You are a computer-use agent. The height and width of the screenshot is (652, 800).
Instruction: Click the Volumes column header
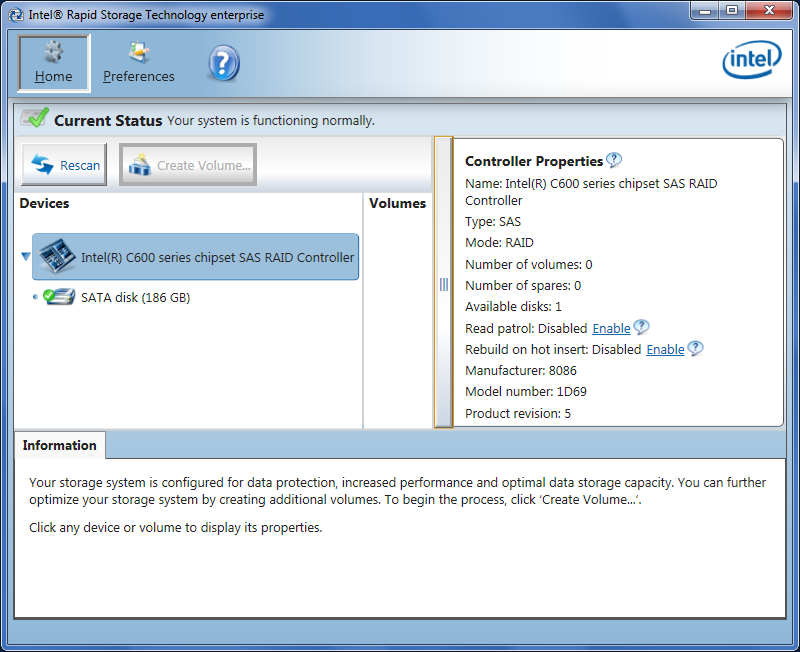pyautogui.click(x=397, y=203)
